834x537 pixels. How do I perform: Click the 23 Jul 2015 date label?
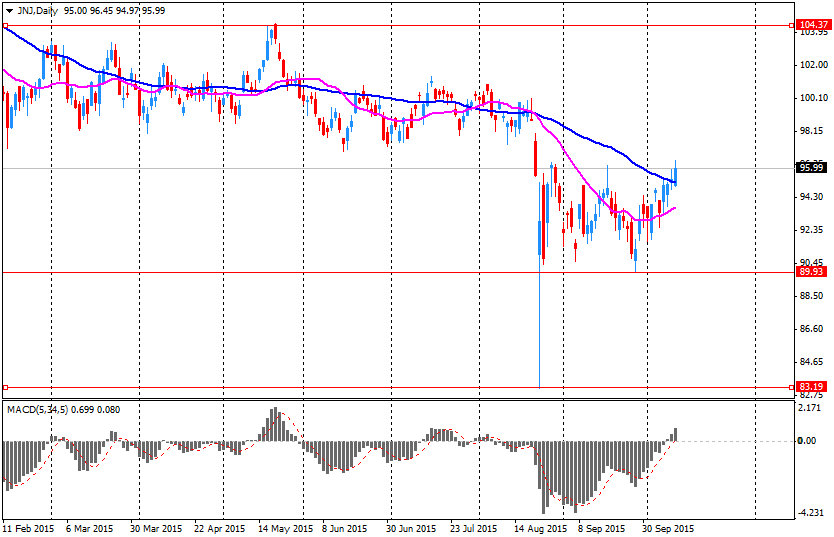[473, 529]
